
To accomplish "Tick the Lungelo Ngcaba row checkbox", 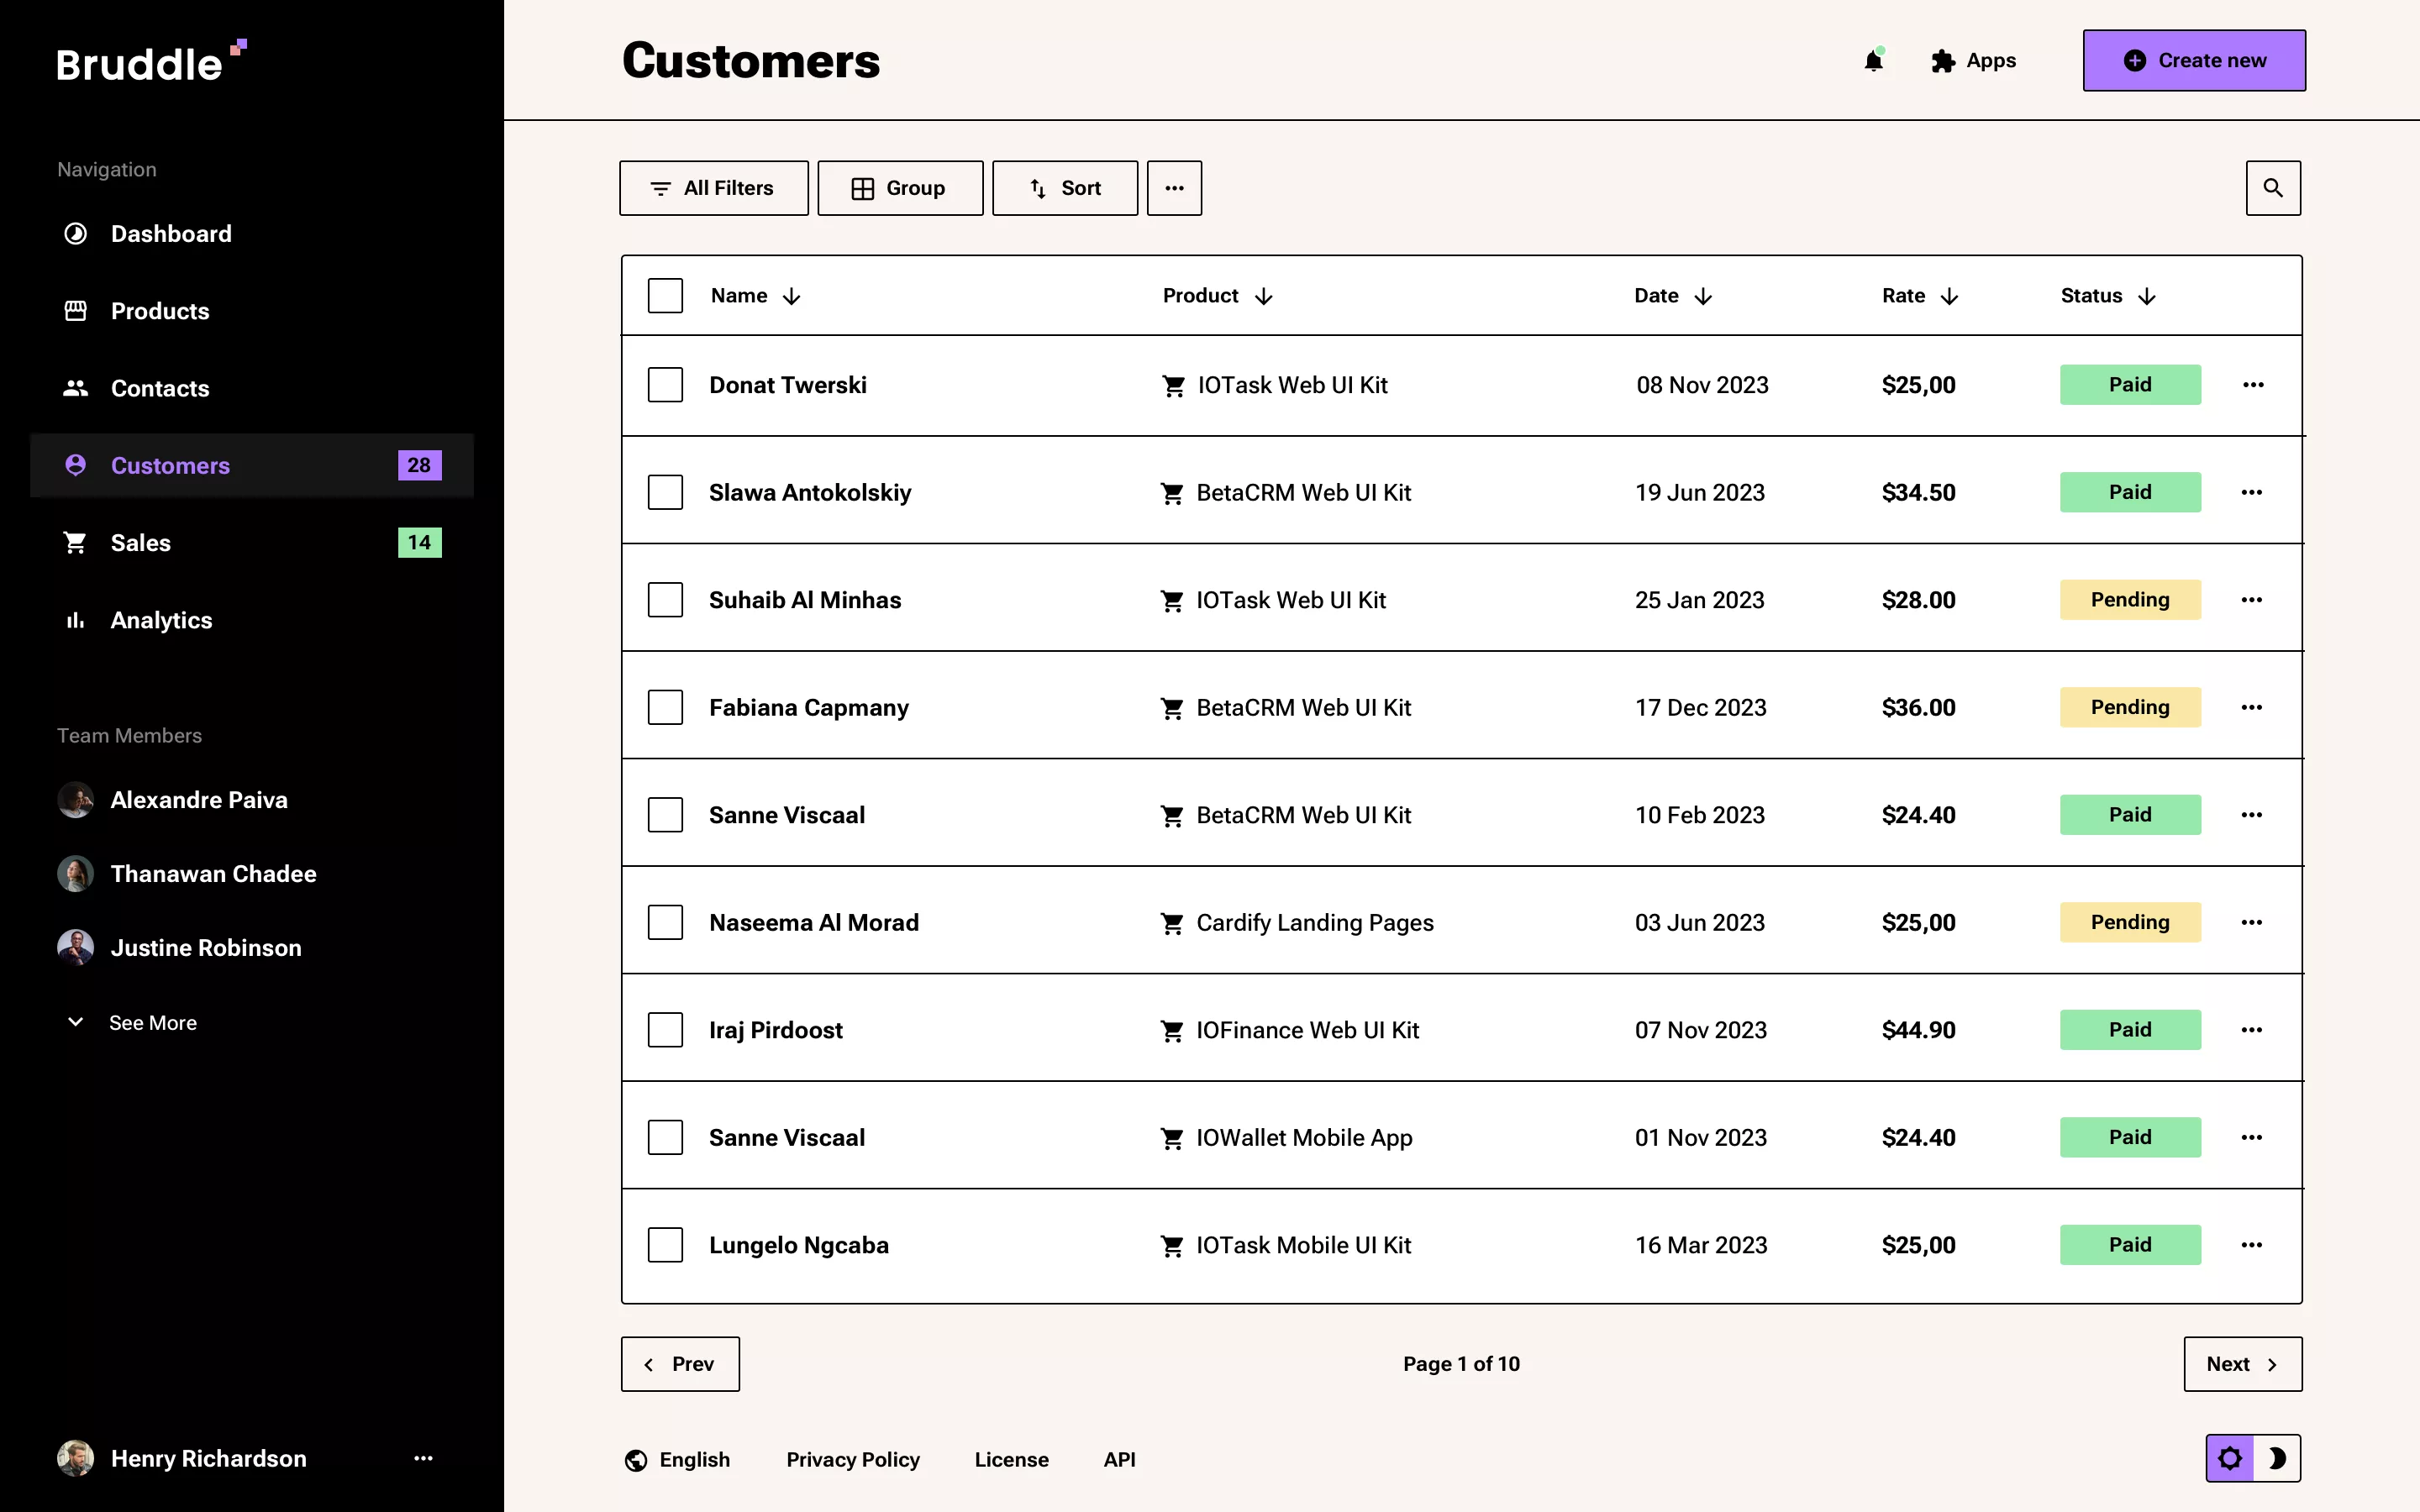I will (665, 1245).
